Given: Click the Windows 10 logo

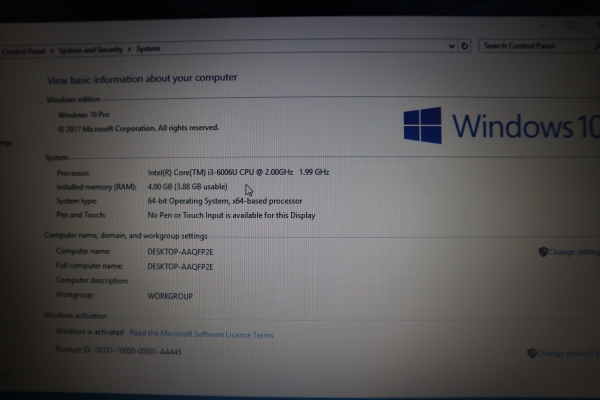Looking at the screenshot, I should pyautogui.click(x=501, y=126).
